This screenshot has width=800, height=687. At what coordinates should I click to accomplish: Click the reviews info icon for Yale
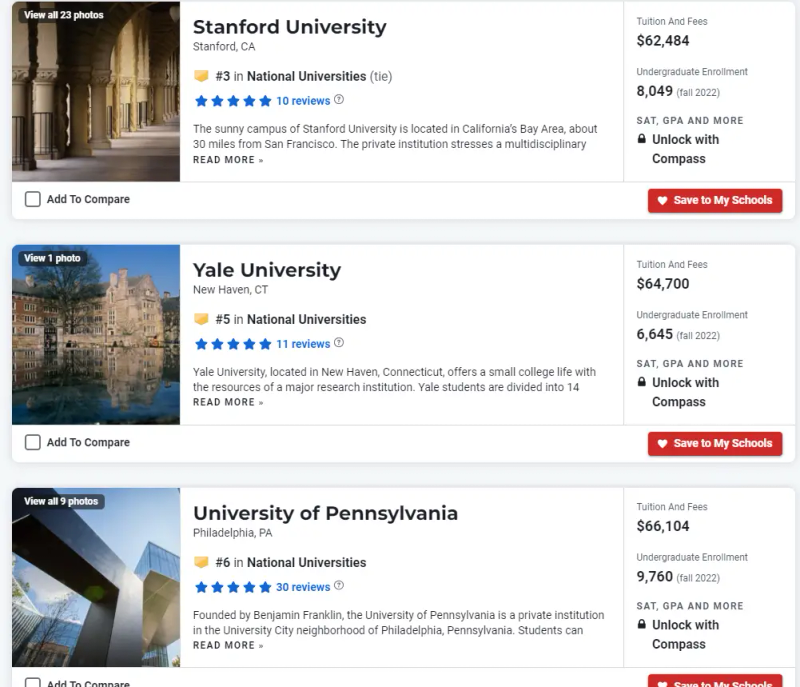339,343
